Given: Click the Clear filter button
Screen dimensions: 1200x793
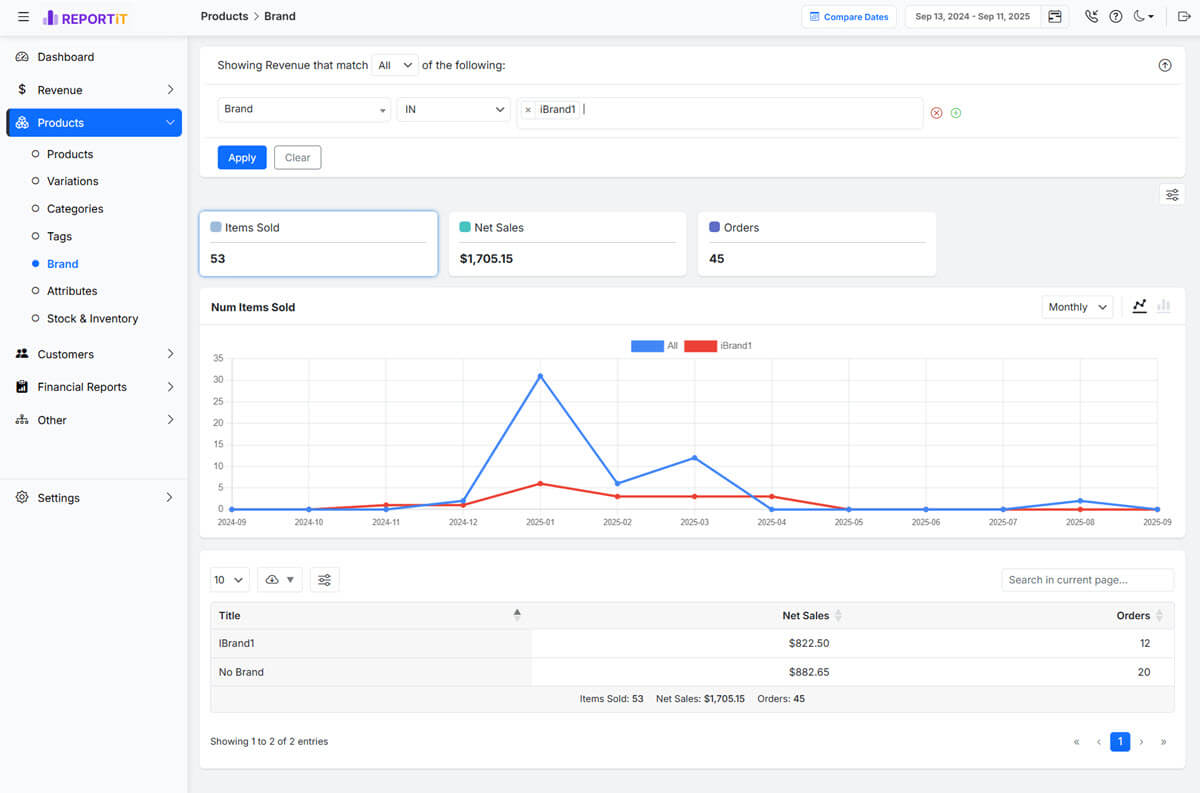Looking at the screenshot, I should (298, 158).
